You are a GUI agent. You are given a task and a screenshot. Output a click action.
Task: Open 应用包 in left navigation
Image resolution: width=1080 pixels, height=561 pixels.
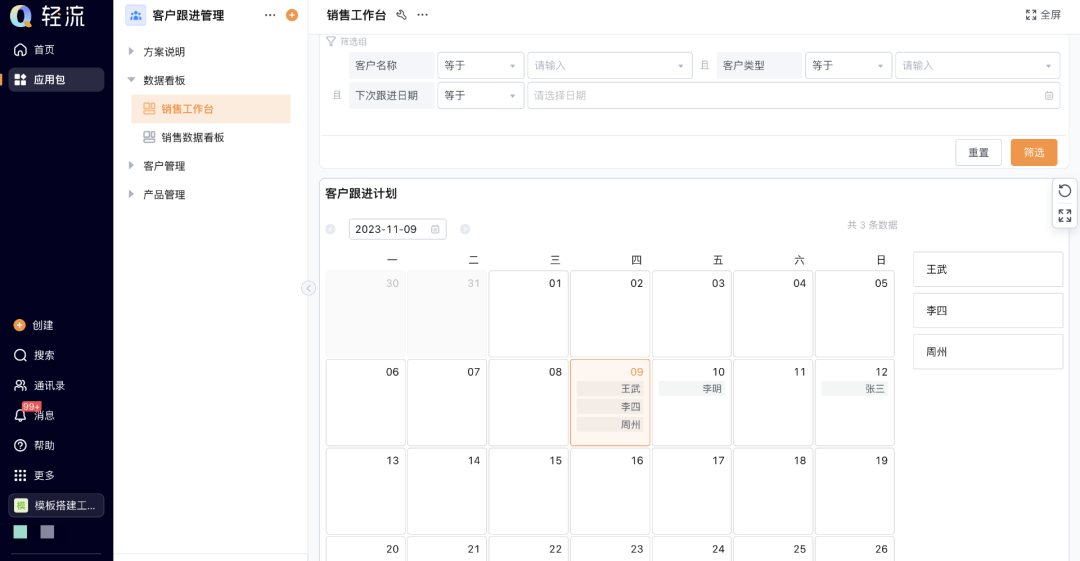coord(56,80)
